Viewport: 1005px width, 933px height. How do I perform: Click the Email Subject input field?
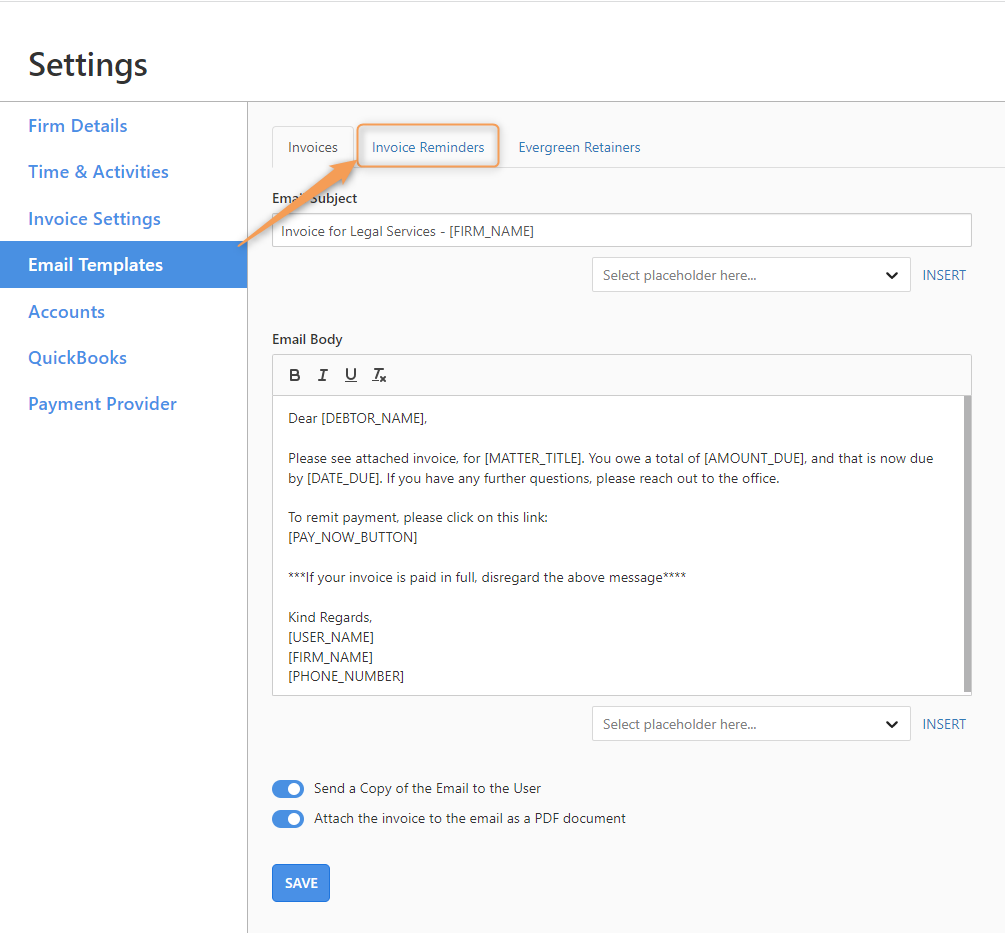[621, 231]
